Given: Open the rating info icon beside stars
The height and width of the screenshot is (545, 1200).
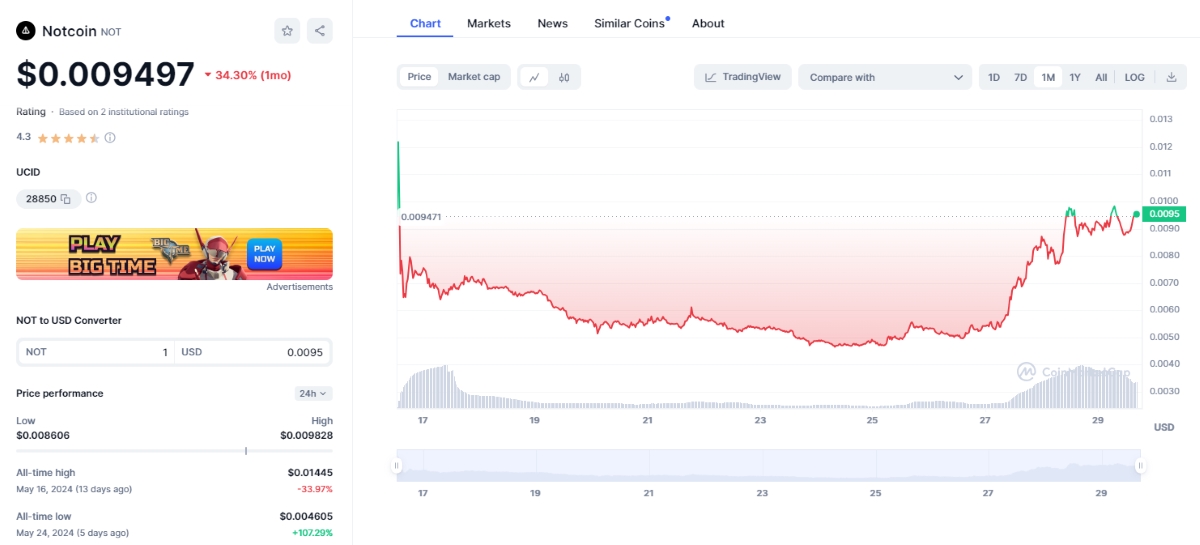Looking at the screenshot, I should [110, 138].
